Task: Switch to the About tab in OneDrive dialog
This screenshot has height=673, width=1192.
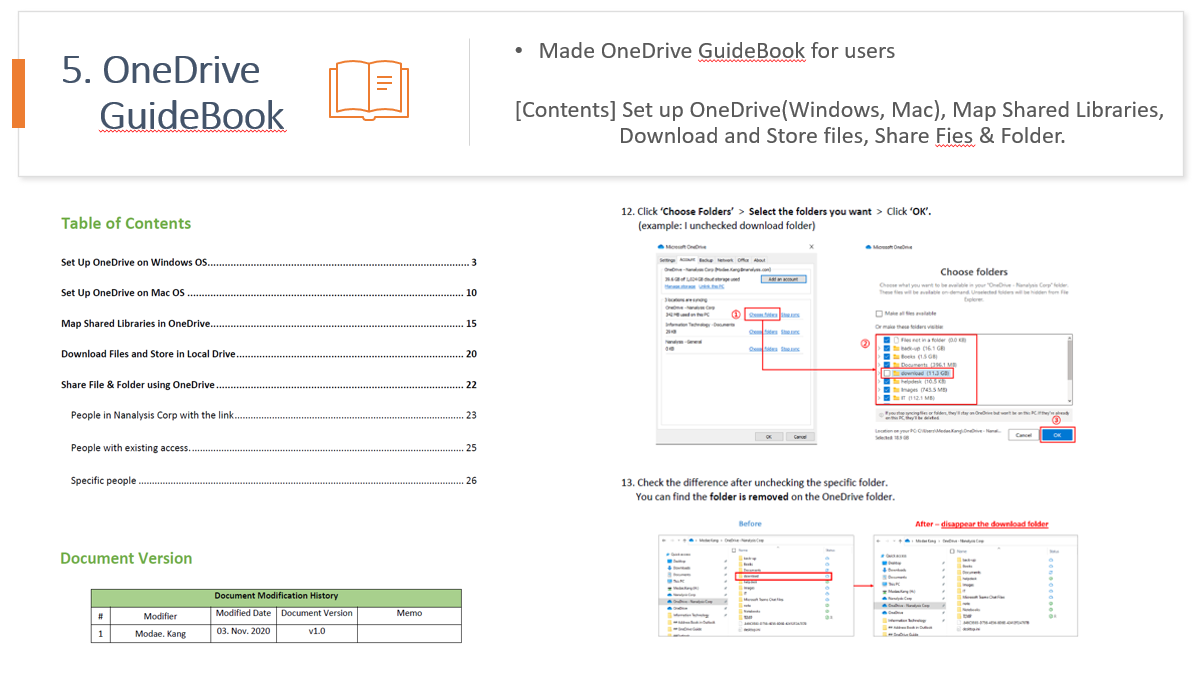Action: click(759, 260)
